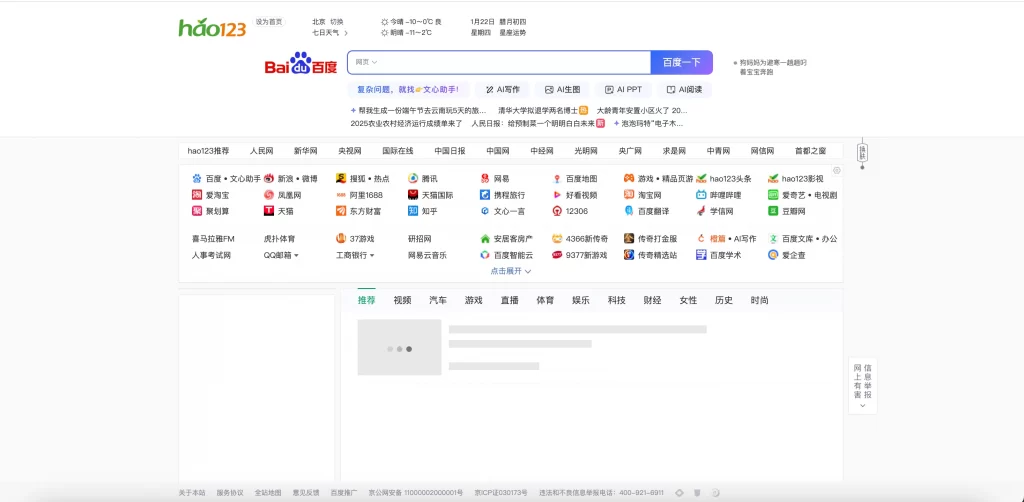Screen dimensions: 1024x502
Task: Click the green 豆 icon beside 豆瓣网
Action: tap(773, 211)
